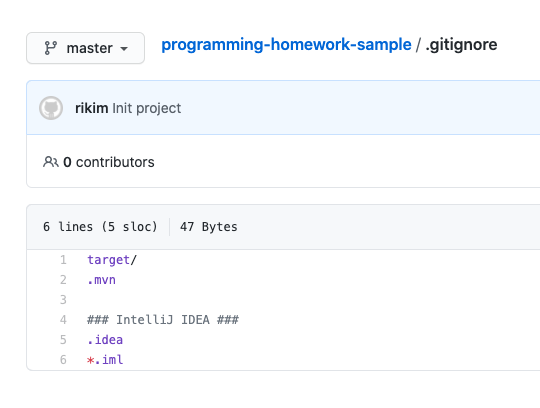Select empty line number 3
The width and height of the screenshot is (540, 408).
[63, 300]
